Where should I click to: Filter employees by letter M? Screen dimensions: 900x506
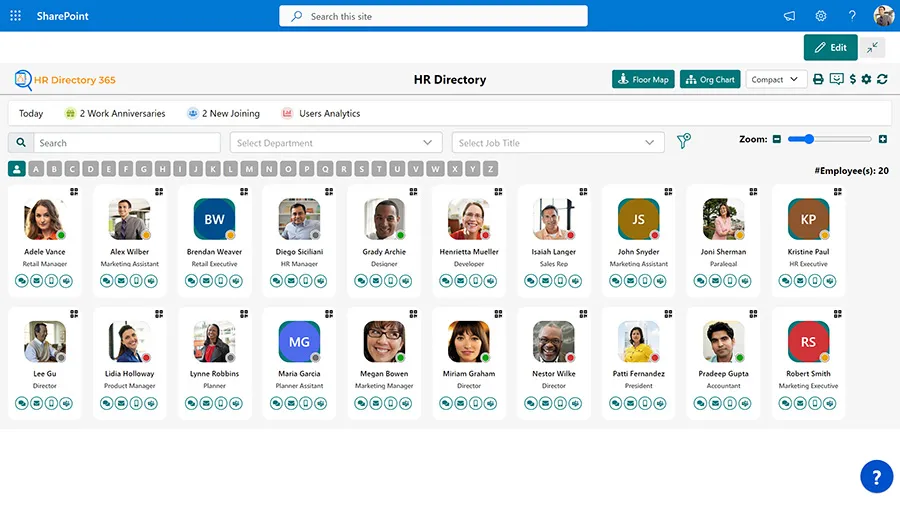point(249,169)
